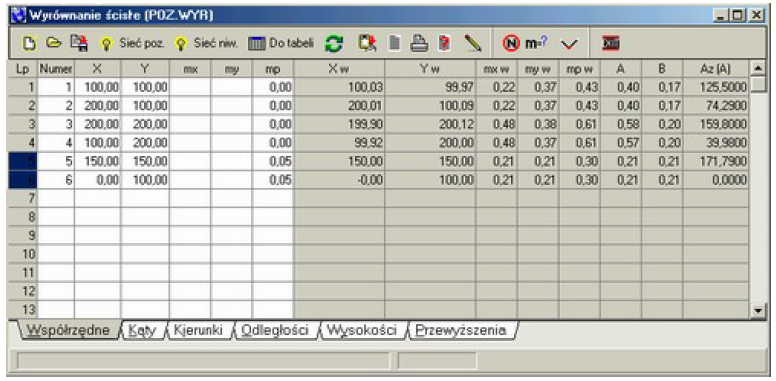Open the 'Sieć poz.' horizontal network button
Viewport: 776px width, 381px height.
coord(132,44)
